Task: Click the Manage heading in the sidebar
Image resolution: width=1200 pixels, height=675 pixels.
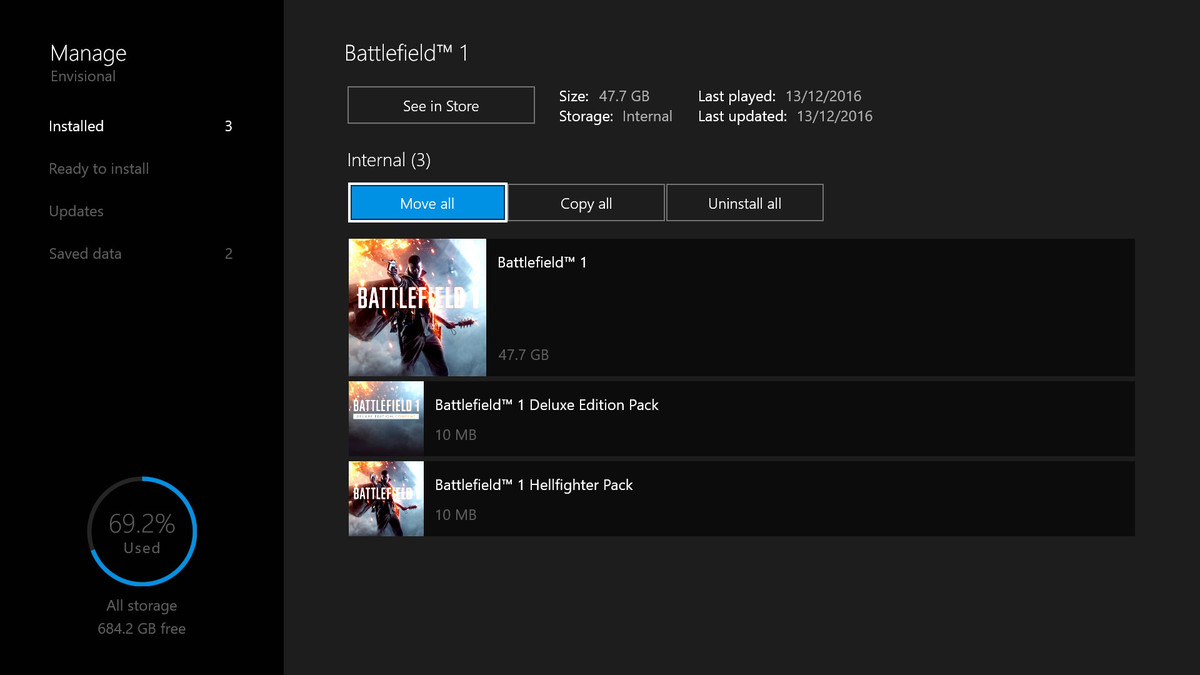Action: (88, 53)
